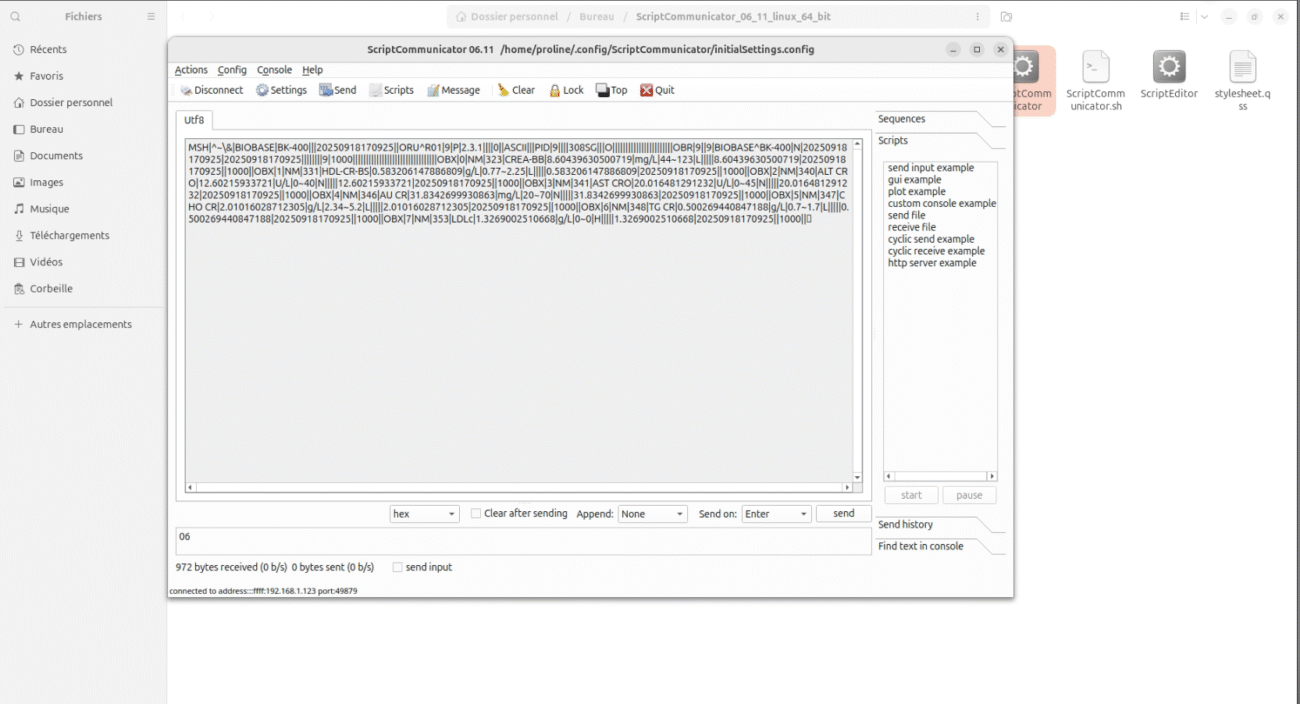The width and height of the screenshot is (1300, 704).
Task: Toggle the send input checkbox
Action: tap(397, 567)
